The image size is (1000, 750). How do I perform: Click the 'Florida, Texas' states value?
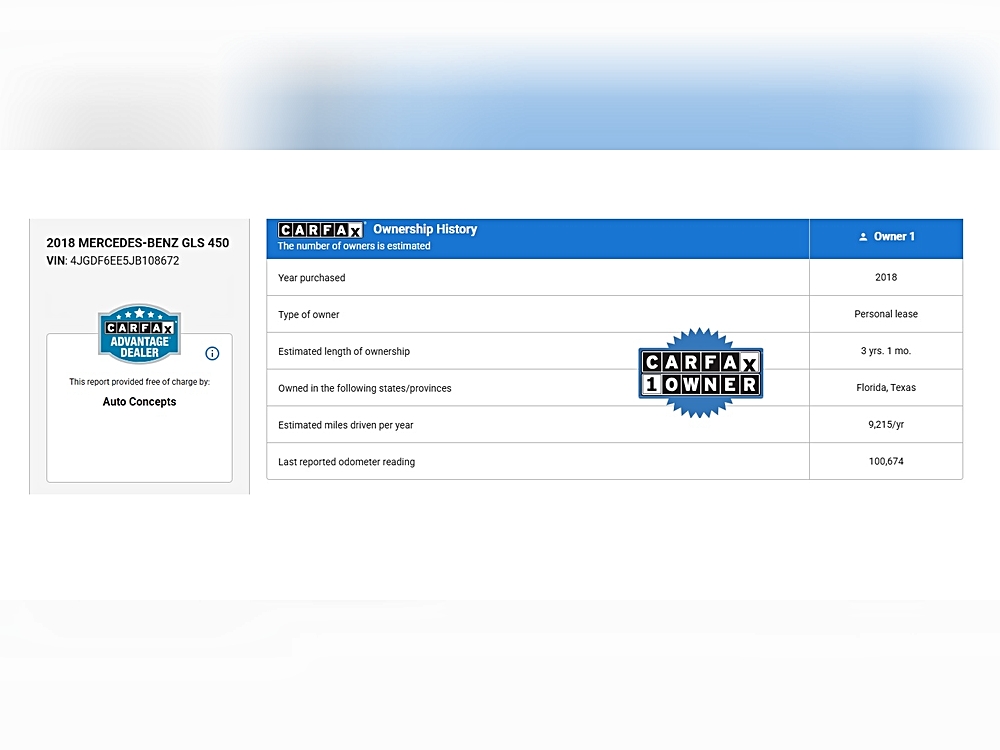click(886, 388)
